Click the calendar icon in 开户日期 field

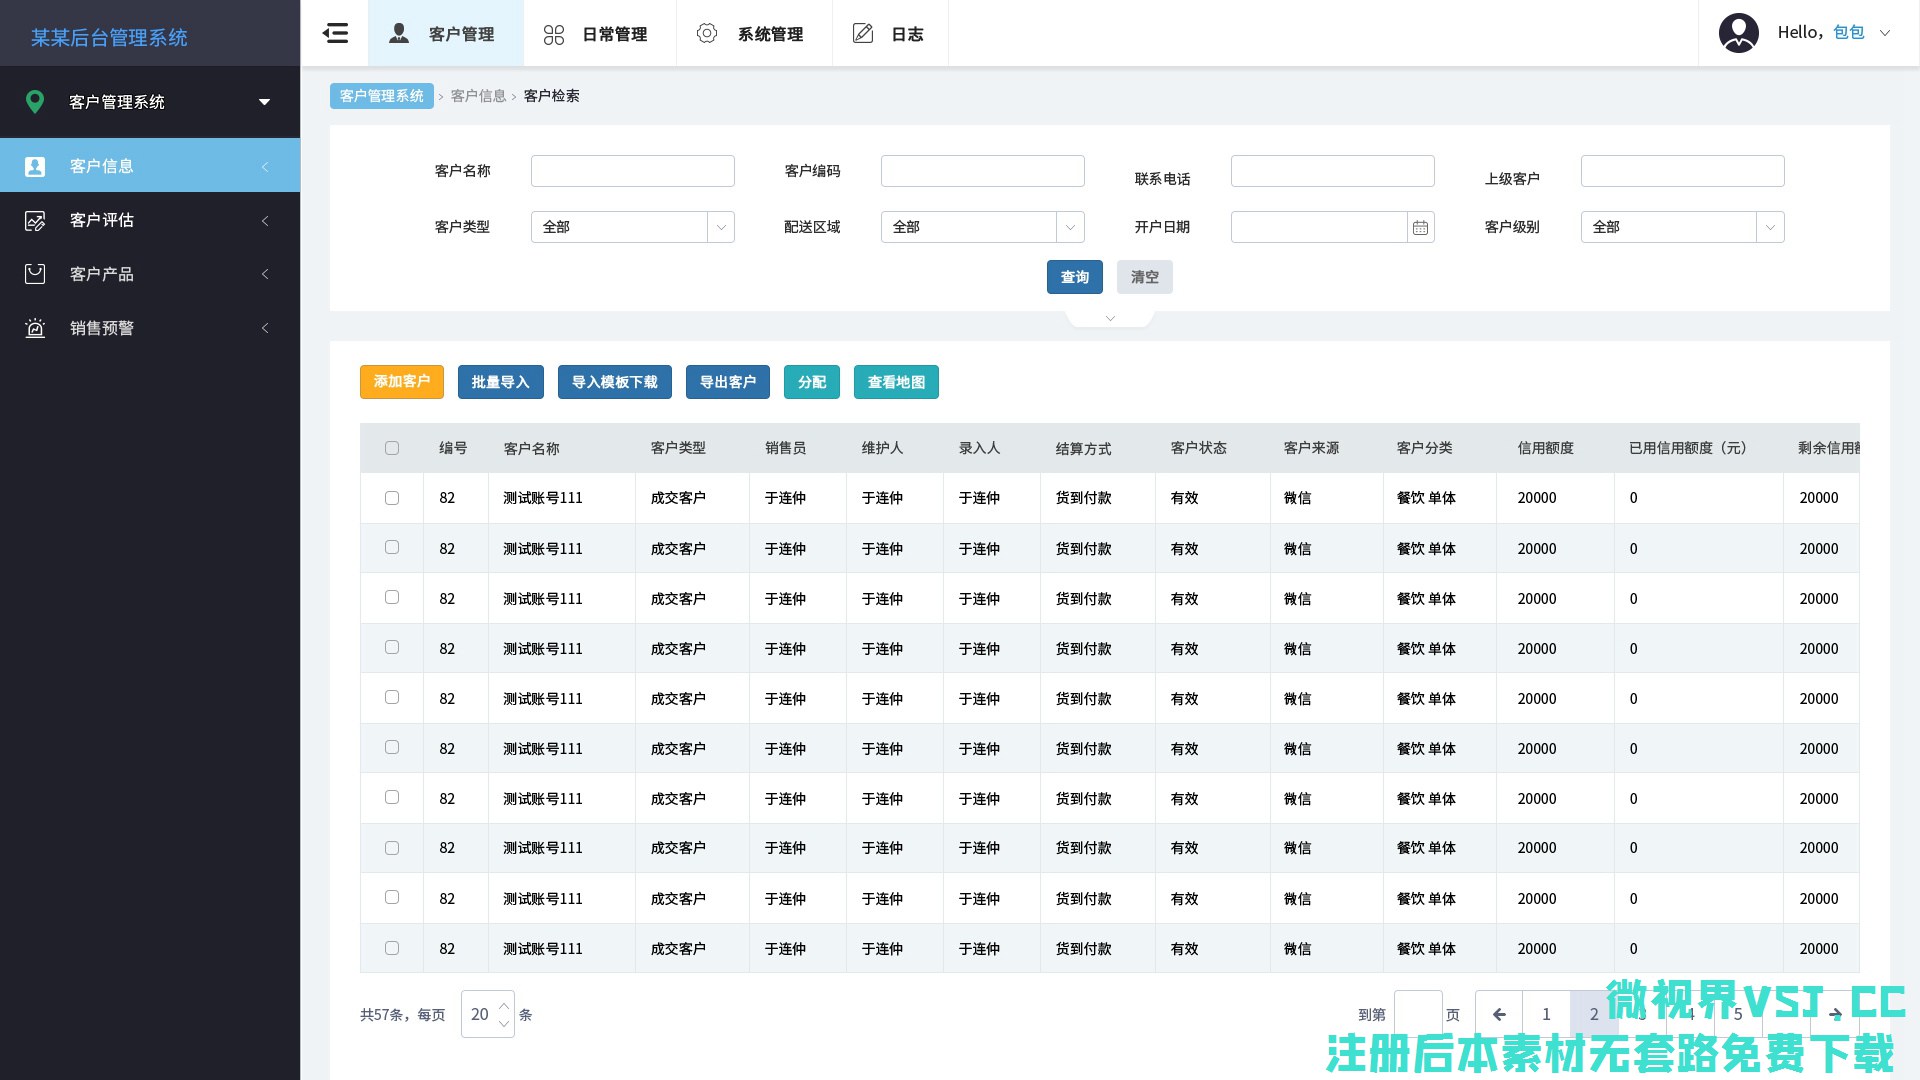pos(1420,228)
